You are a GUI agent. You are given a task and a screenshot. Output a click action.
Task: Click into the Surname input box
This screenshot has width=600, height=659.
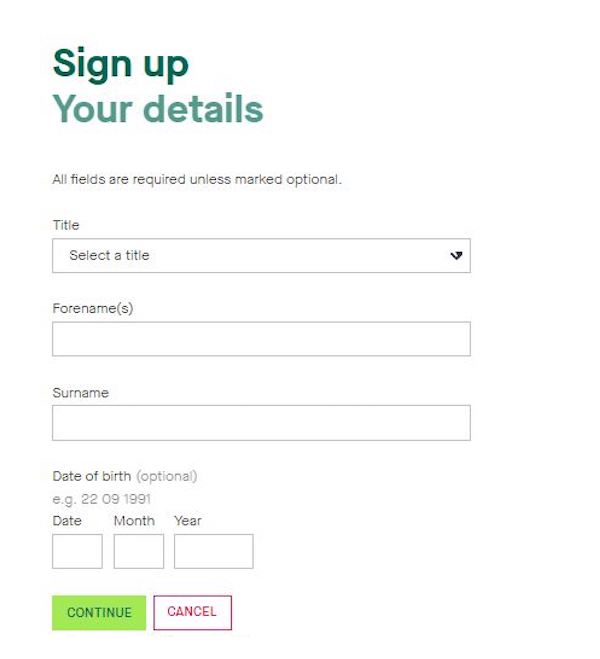261,423
